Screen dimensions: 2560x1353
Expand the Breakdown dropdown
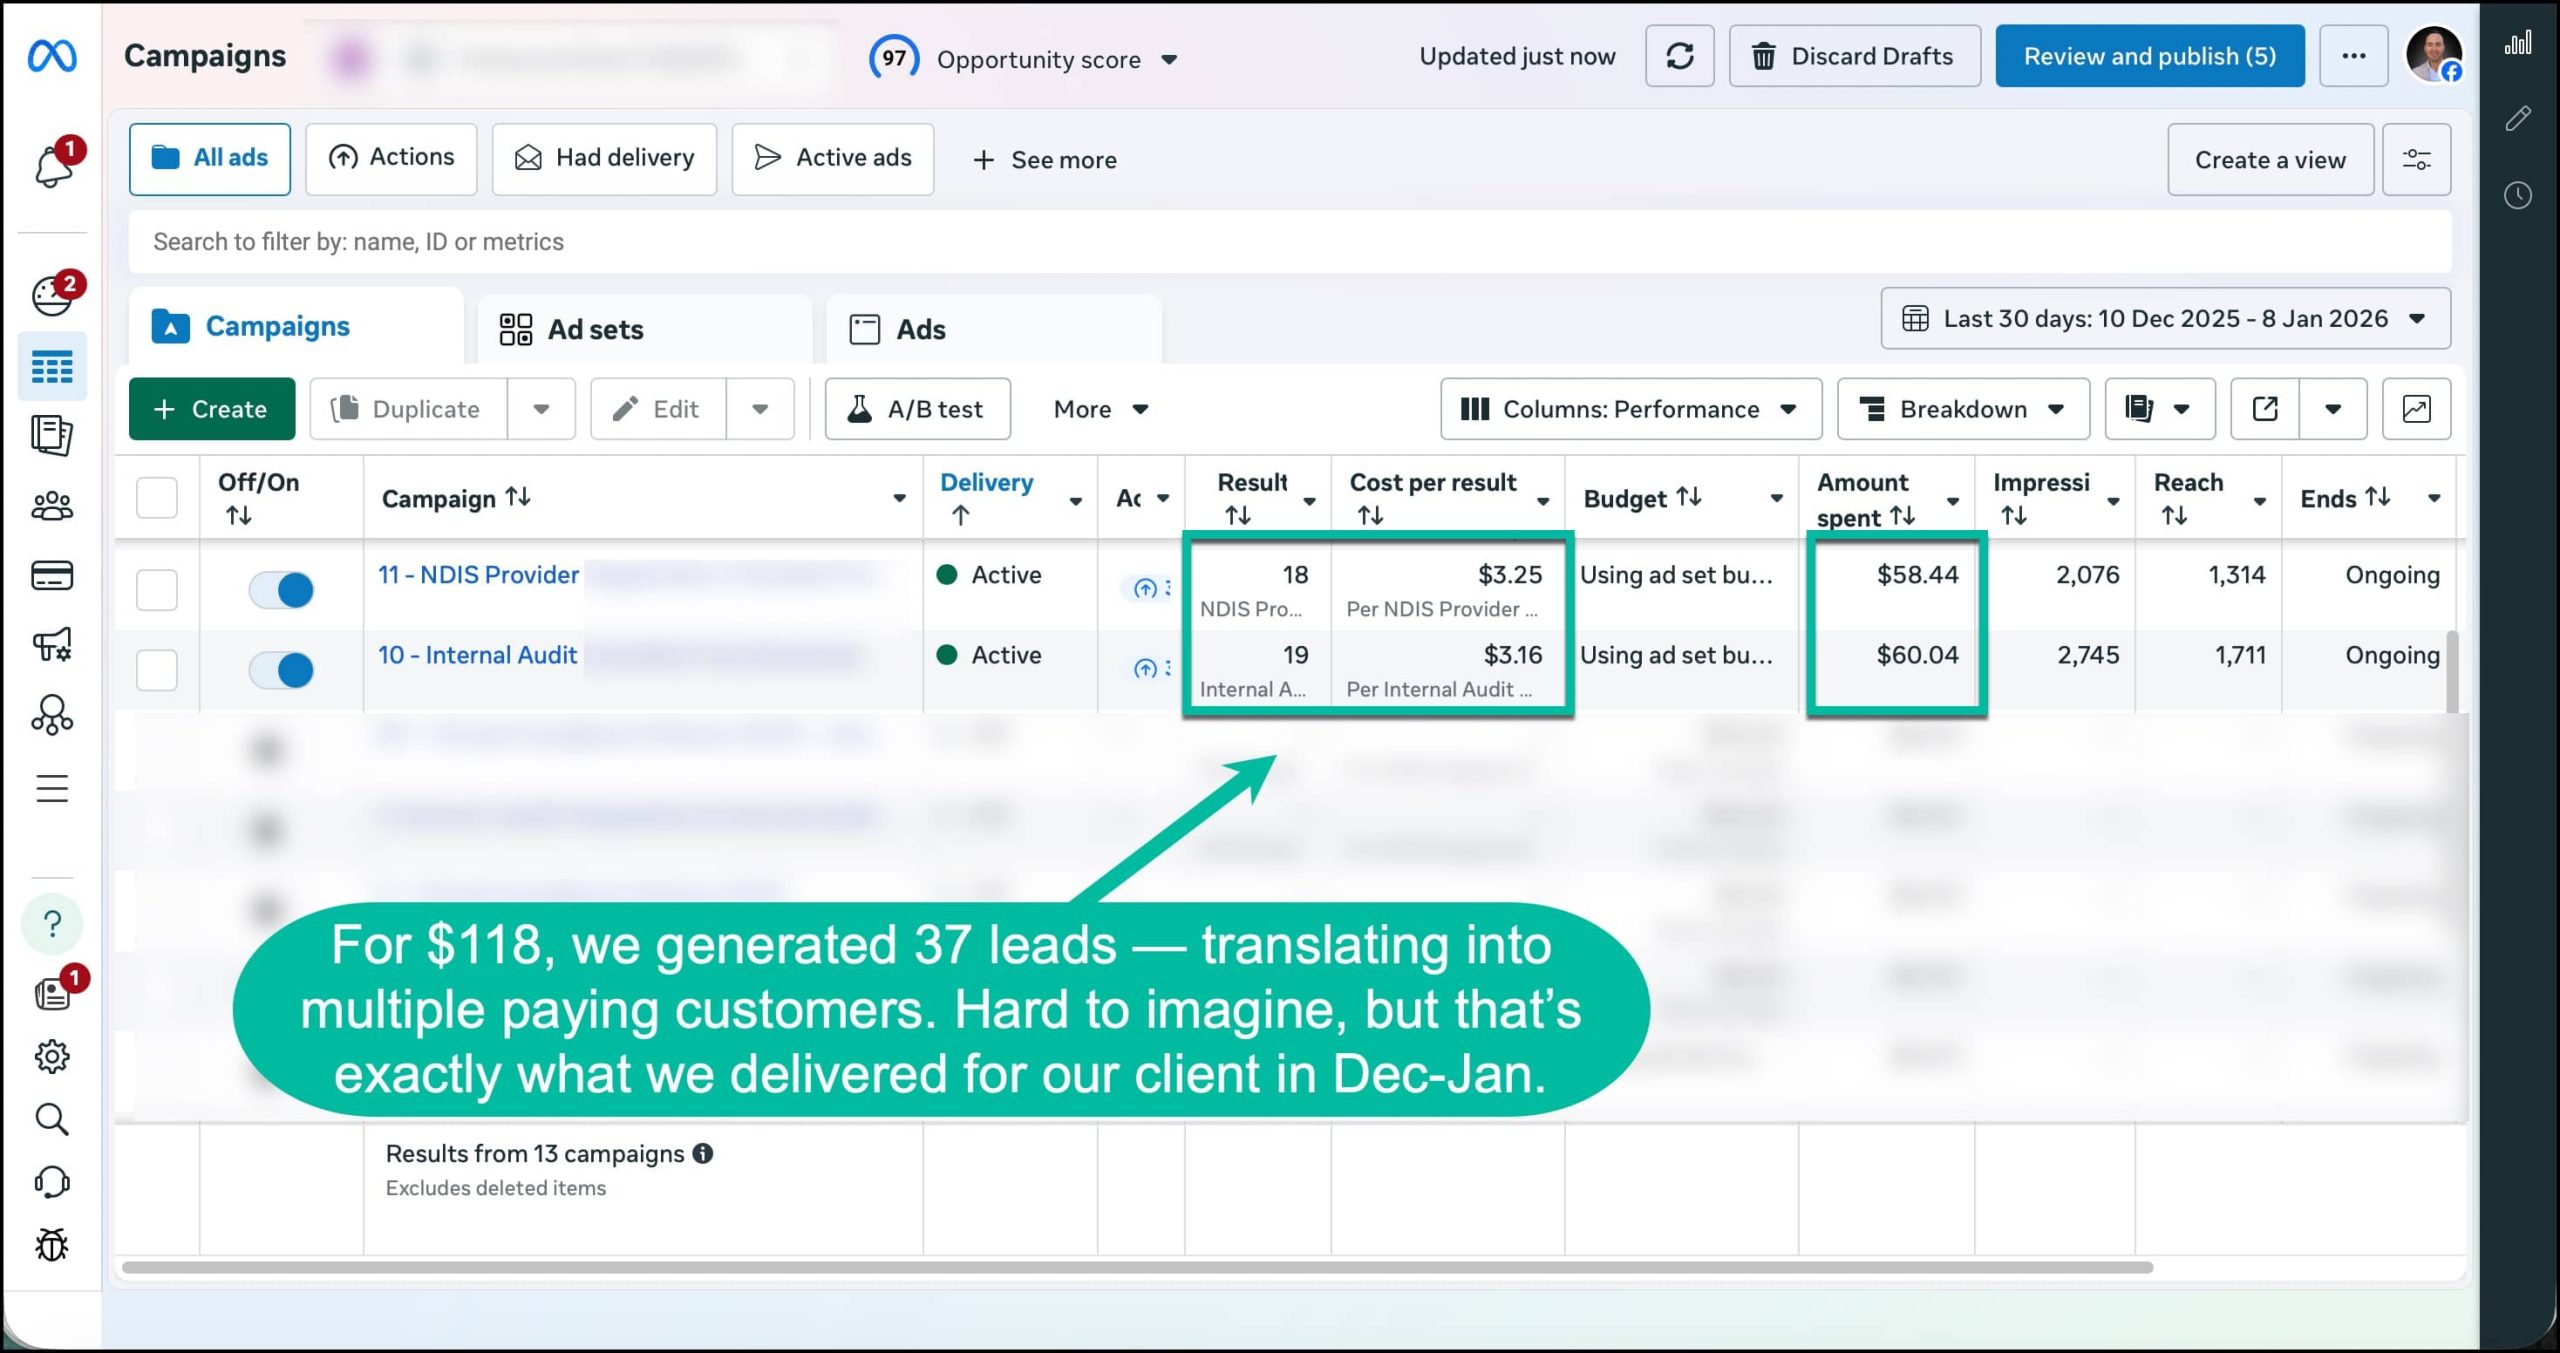[1962, 409]
